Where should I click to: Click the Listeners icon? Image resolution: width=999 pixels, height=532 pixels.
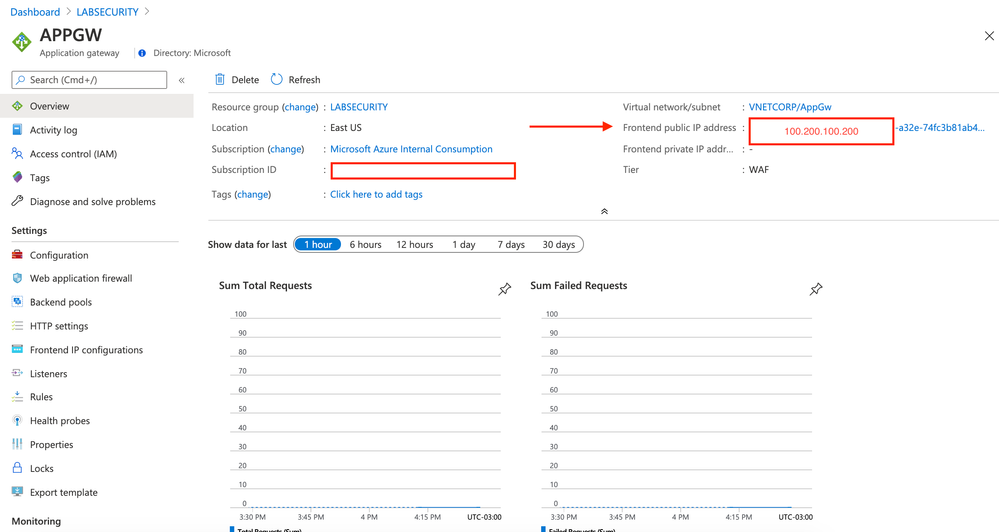[17, 373]
